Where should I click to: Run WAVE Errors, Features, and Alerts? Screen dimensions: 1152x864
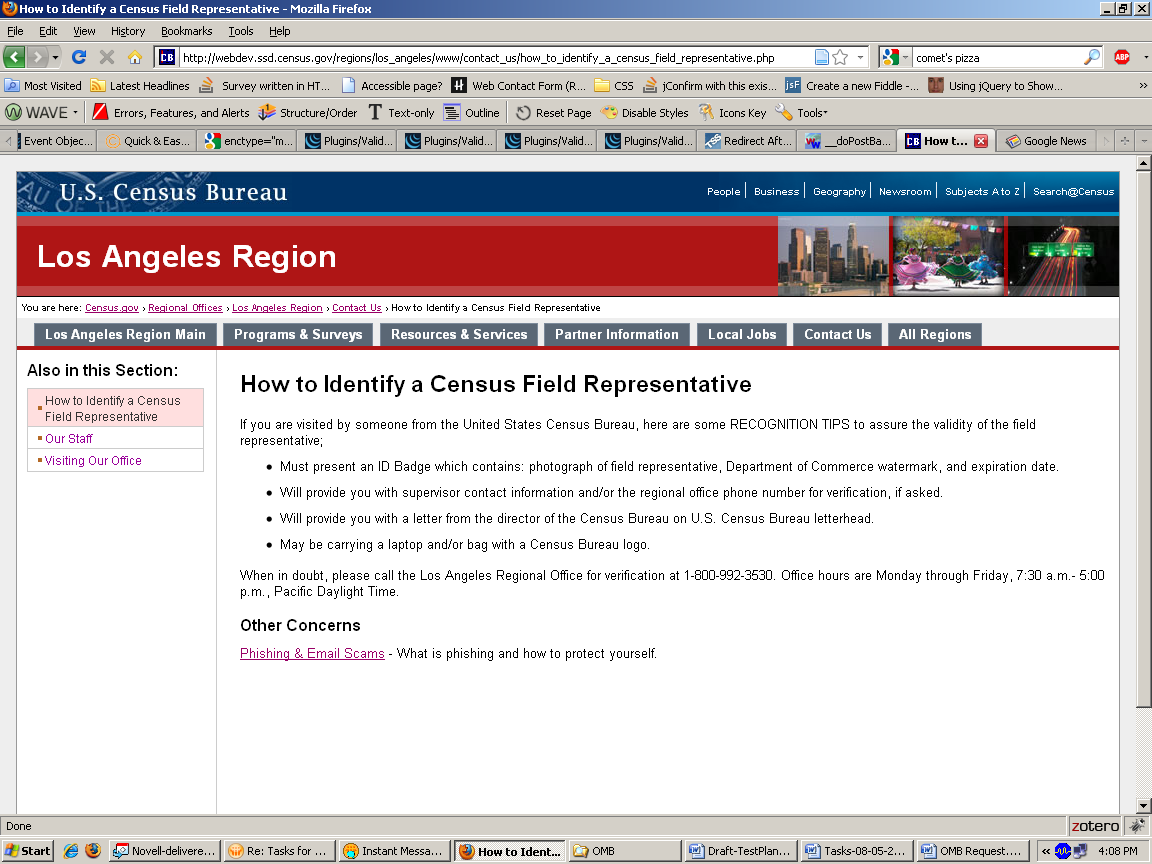(171, 112)
